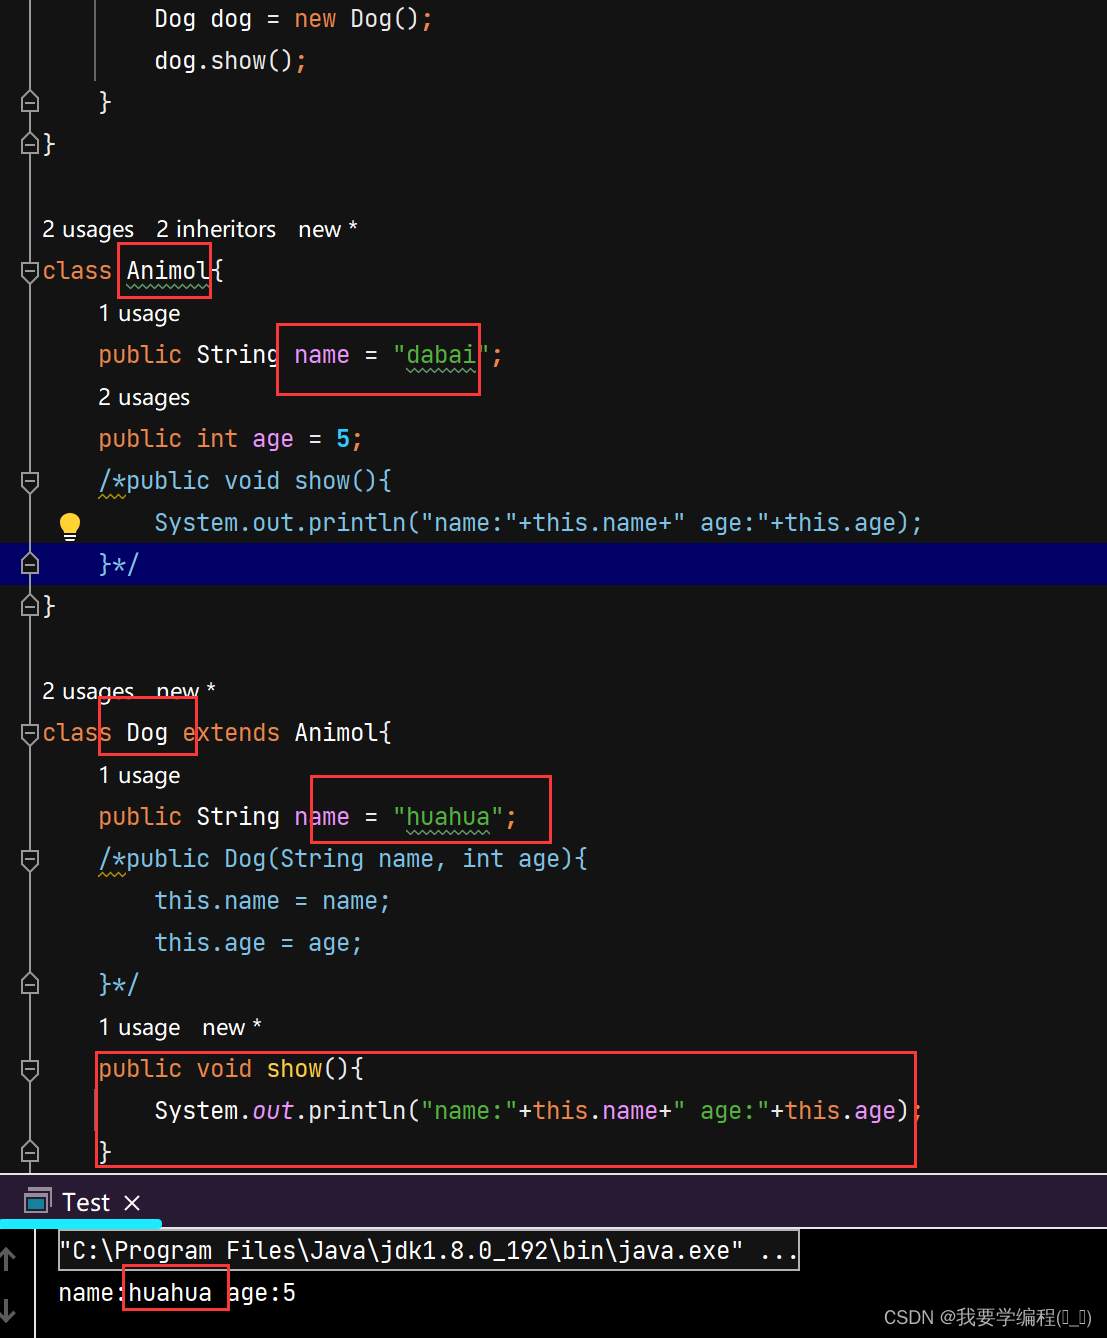Collapse the commented Dog constructor fold marker
The image size is (1107, 1338).
[x=30, y=859]
